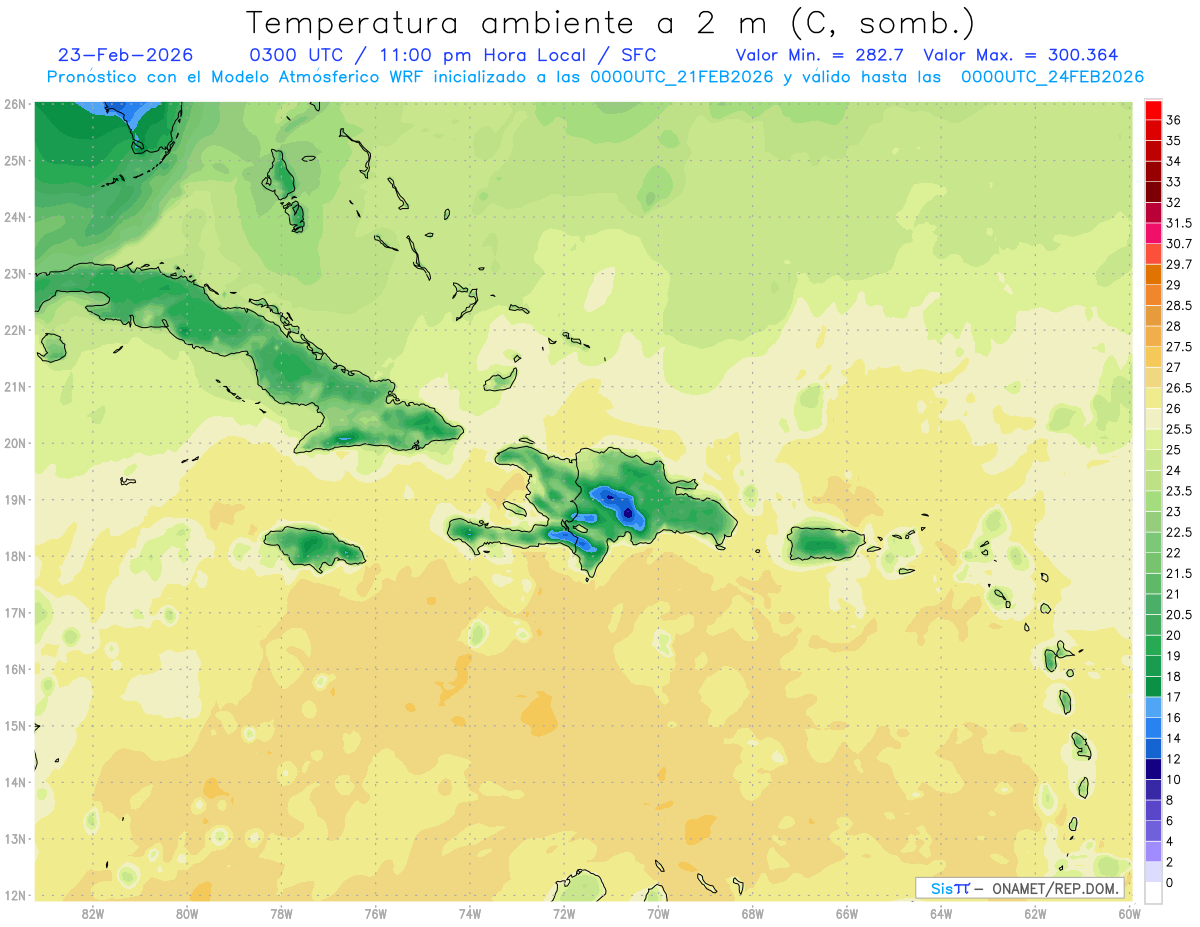Viewport: 1200px width, 927px height.
Task: Click the latitude axis label '24N'
Action: pyautogui.click(x=15, y=217)
